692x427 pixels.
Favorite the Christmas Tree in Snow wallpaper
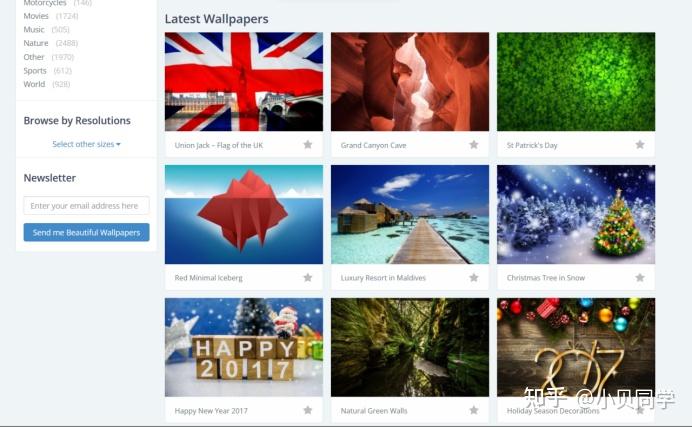[639, 277]
